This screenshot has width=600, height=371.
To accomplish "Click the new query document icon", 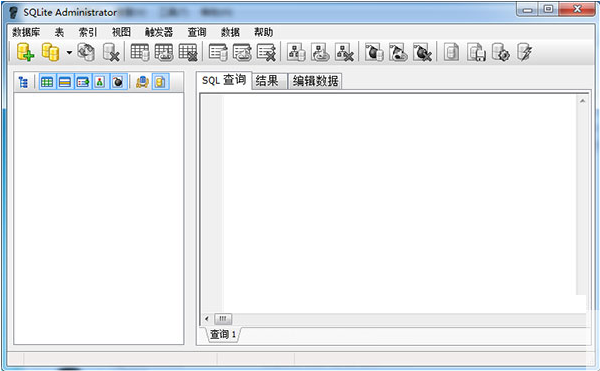I will (x=452, y=52).
